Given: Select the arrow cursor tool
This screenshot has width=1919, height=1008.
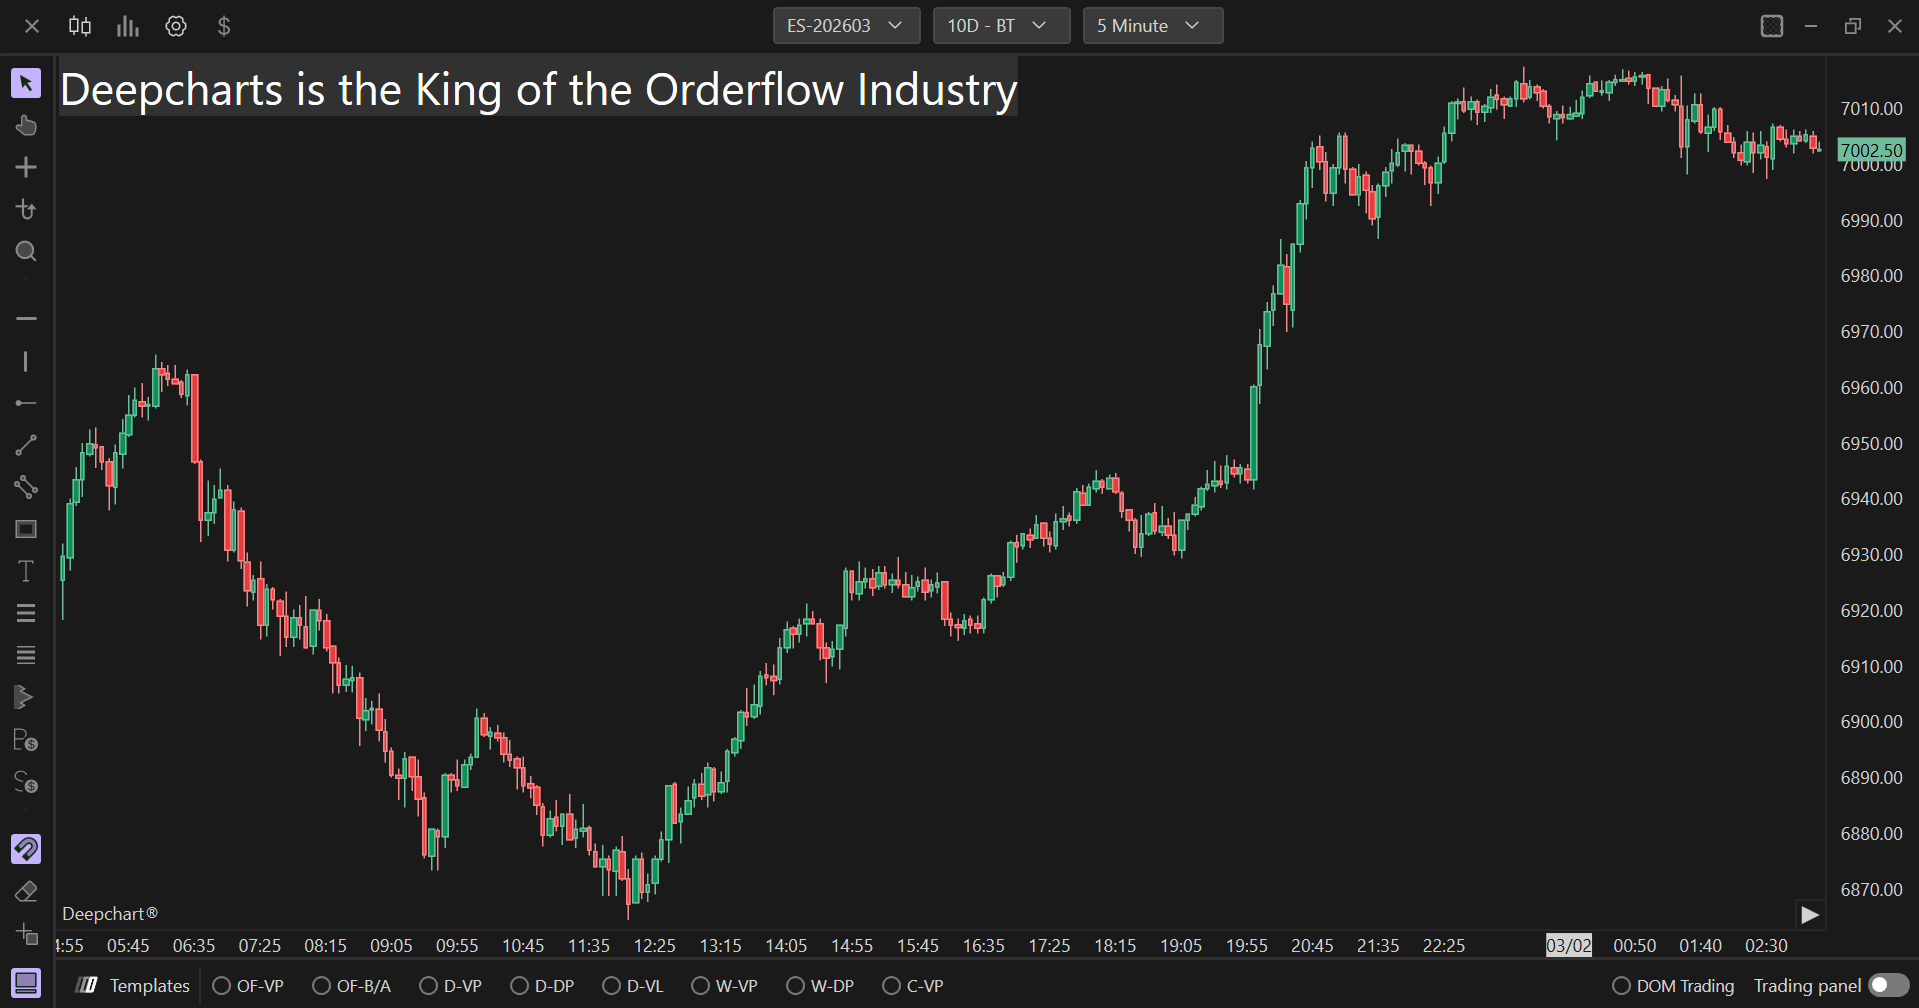Looking at the screenshot, I should click(x=26, y=83).
